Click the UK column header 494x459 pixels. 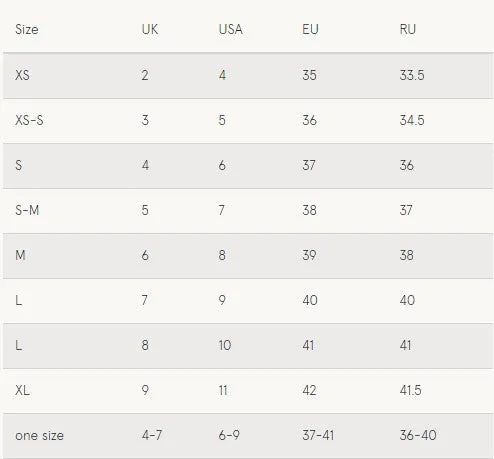[x=150, y=29]
